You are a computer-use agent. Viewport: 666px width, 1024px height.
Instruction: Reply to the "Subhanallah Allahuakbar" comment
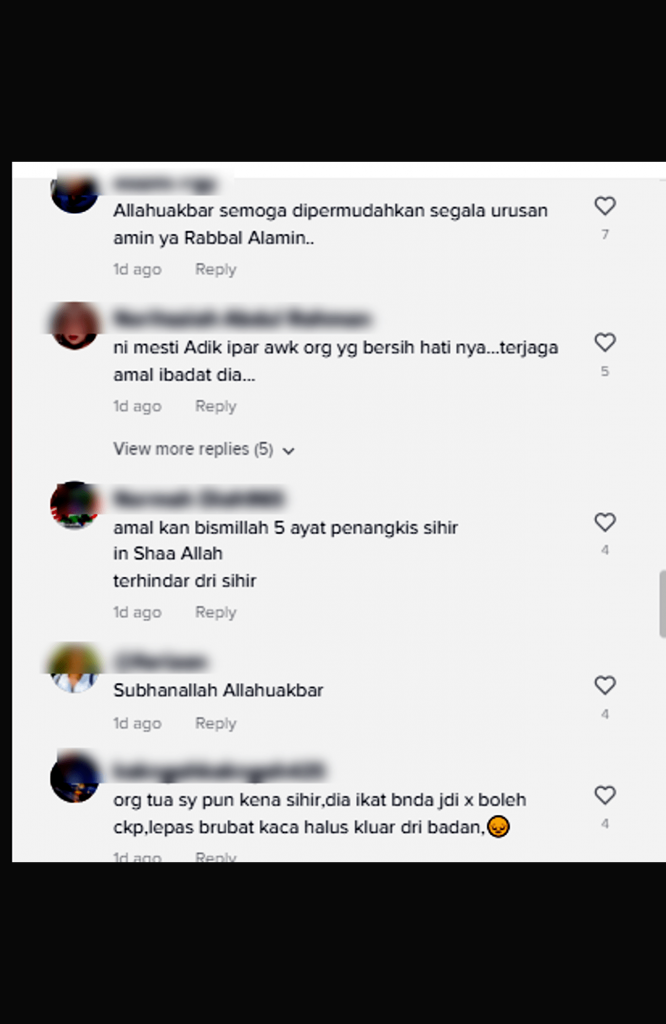coord(215,724)
